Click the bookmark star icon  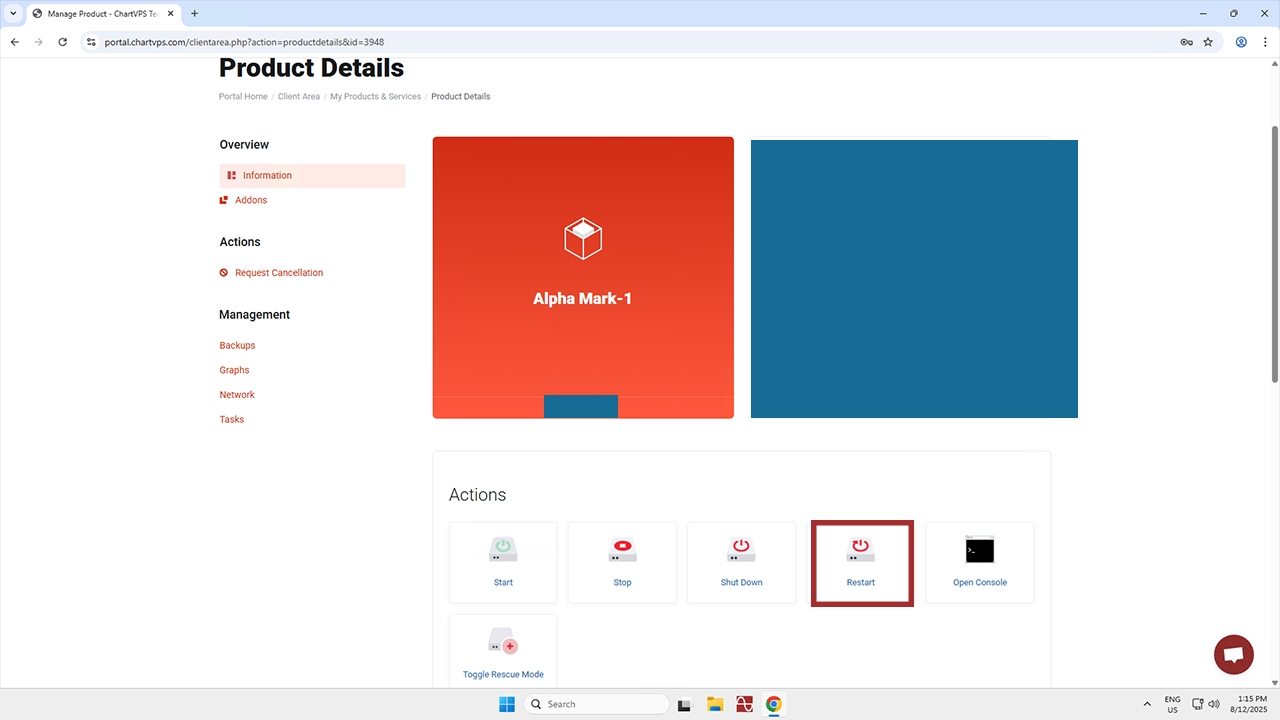coord(1208,42)
